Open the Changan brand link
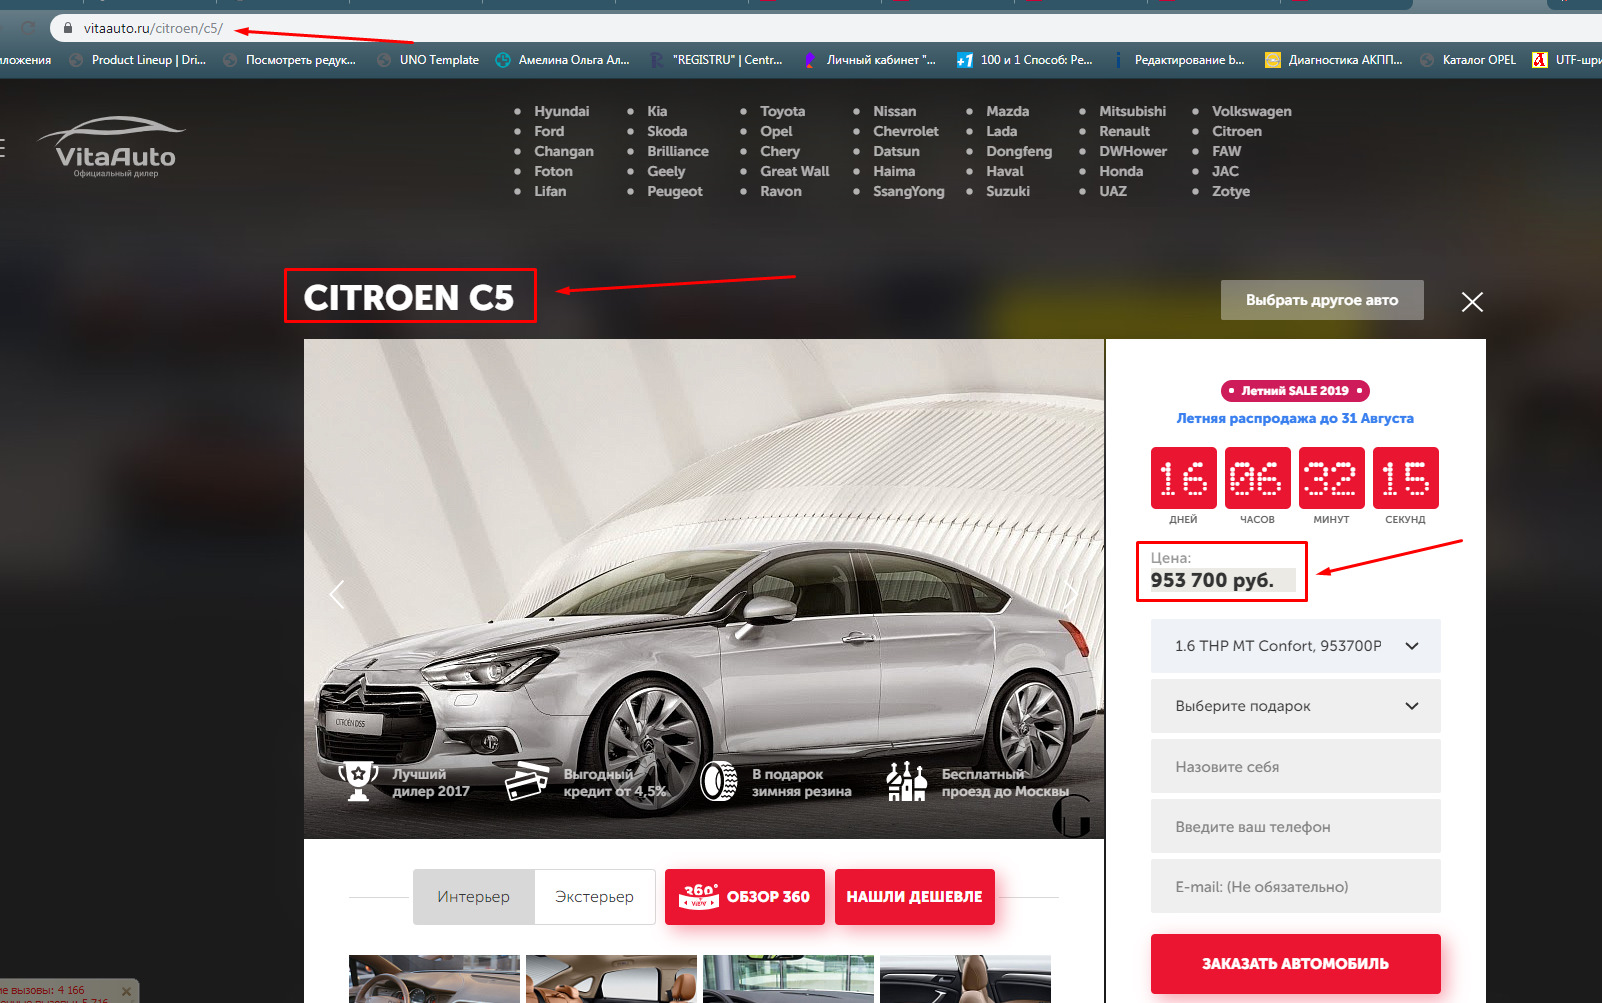Viewport: 1602px width, 1003px height. coord(564,151)
